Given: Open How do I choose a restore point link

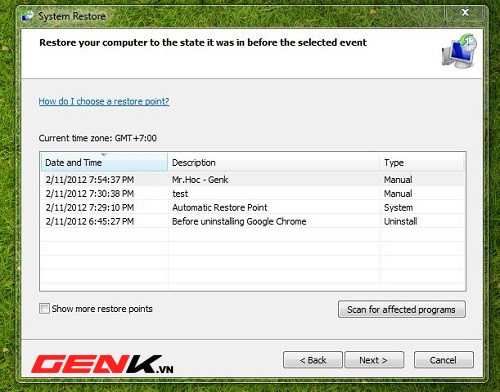Looking at the screenshot, I should [x=104, y=101].
